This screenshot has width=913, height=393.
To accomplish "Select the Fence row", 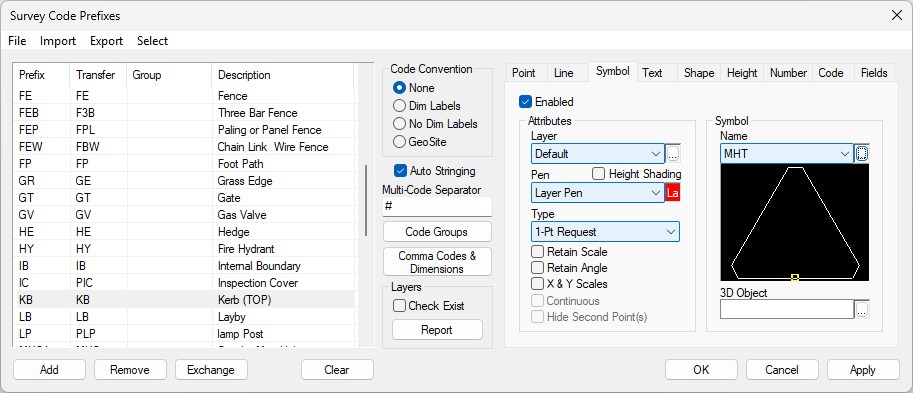I will 184,96.
